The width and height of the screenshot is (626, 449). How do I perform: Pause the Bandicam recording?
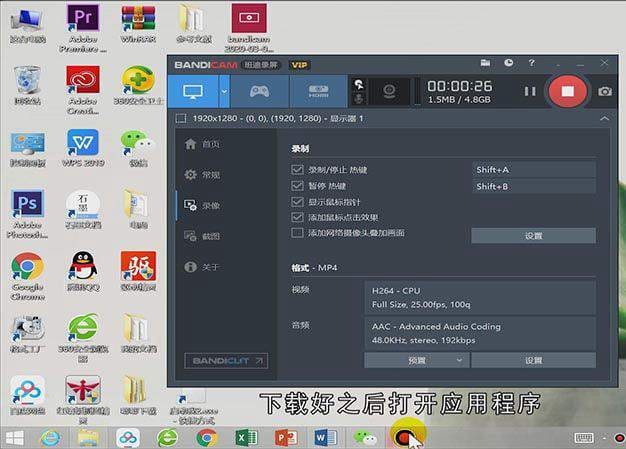point(530,91)
